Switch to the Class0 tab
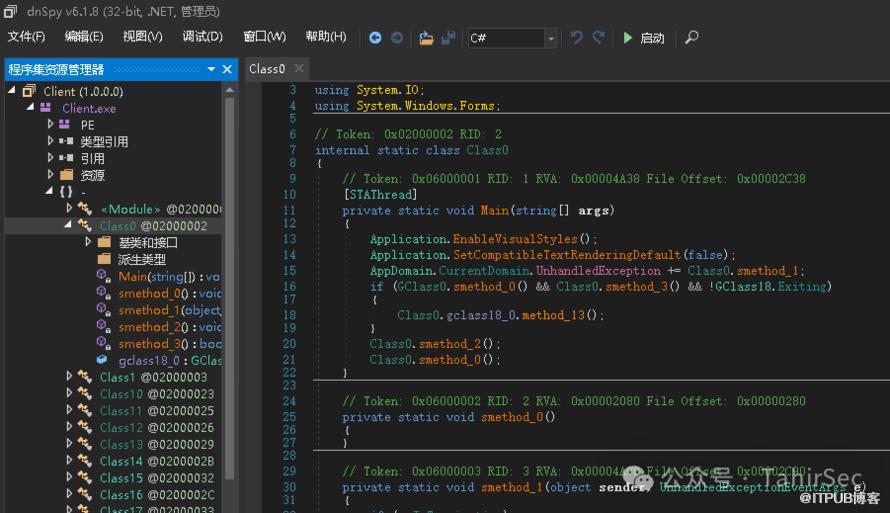Viewport: 890px width, 513px height. pos(267,69)
